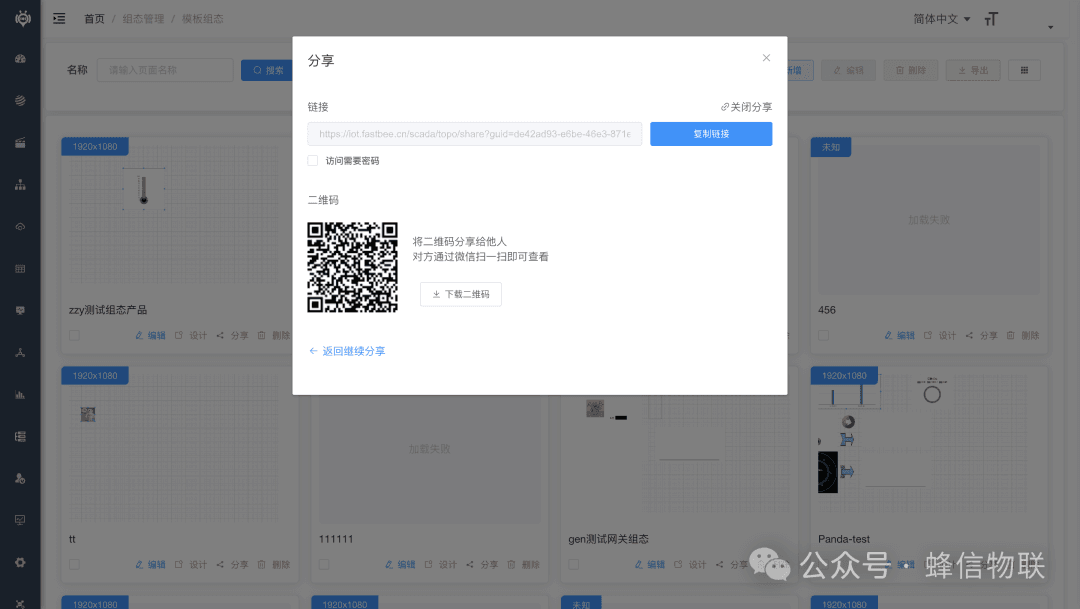The image size is (1080, 609).
Task: Click the 导出 export button in the toolbar
Action: coord(973,70)
